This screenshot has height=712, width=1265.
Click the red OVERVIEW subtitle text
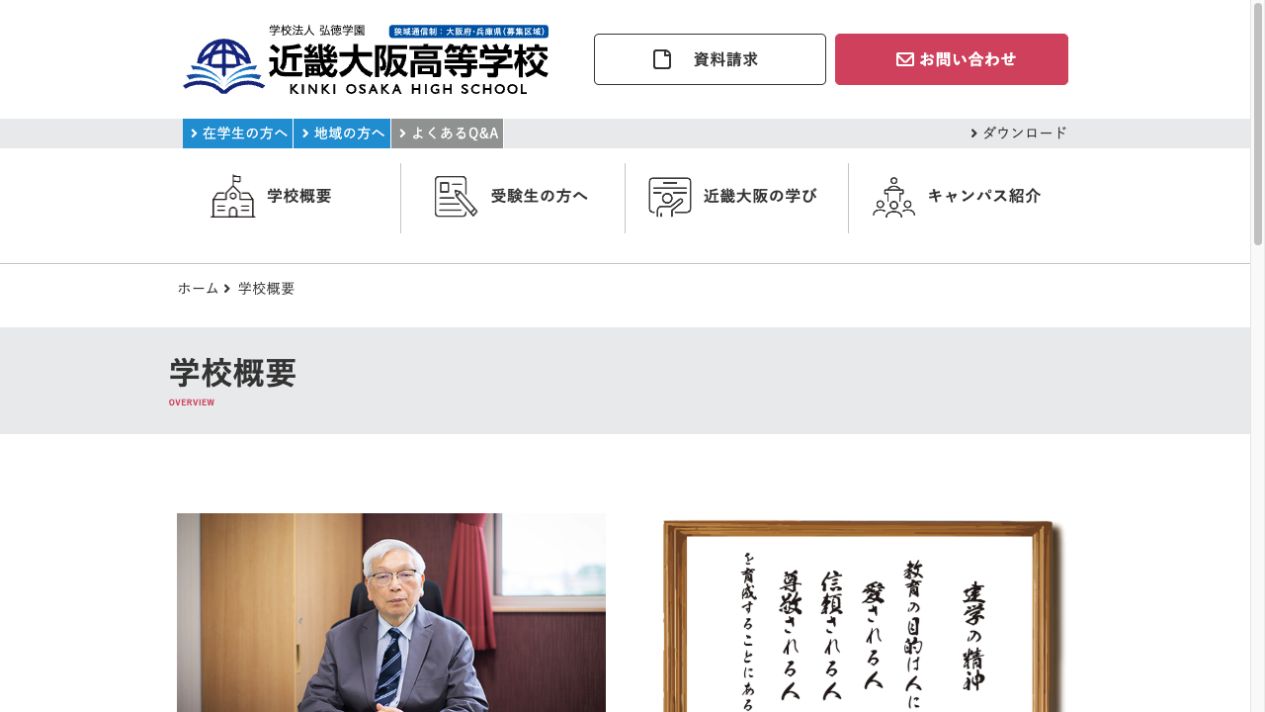pos(192,403)
